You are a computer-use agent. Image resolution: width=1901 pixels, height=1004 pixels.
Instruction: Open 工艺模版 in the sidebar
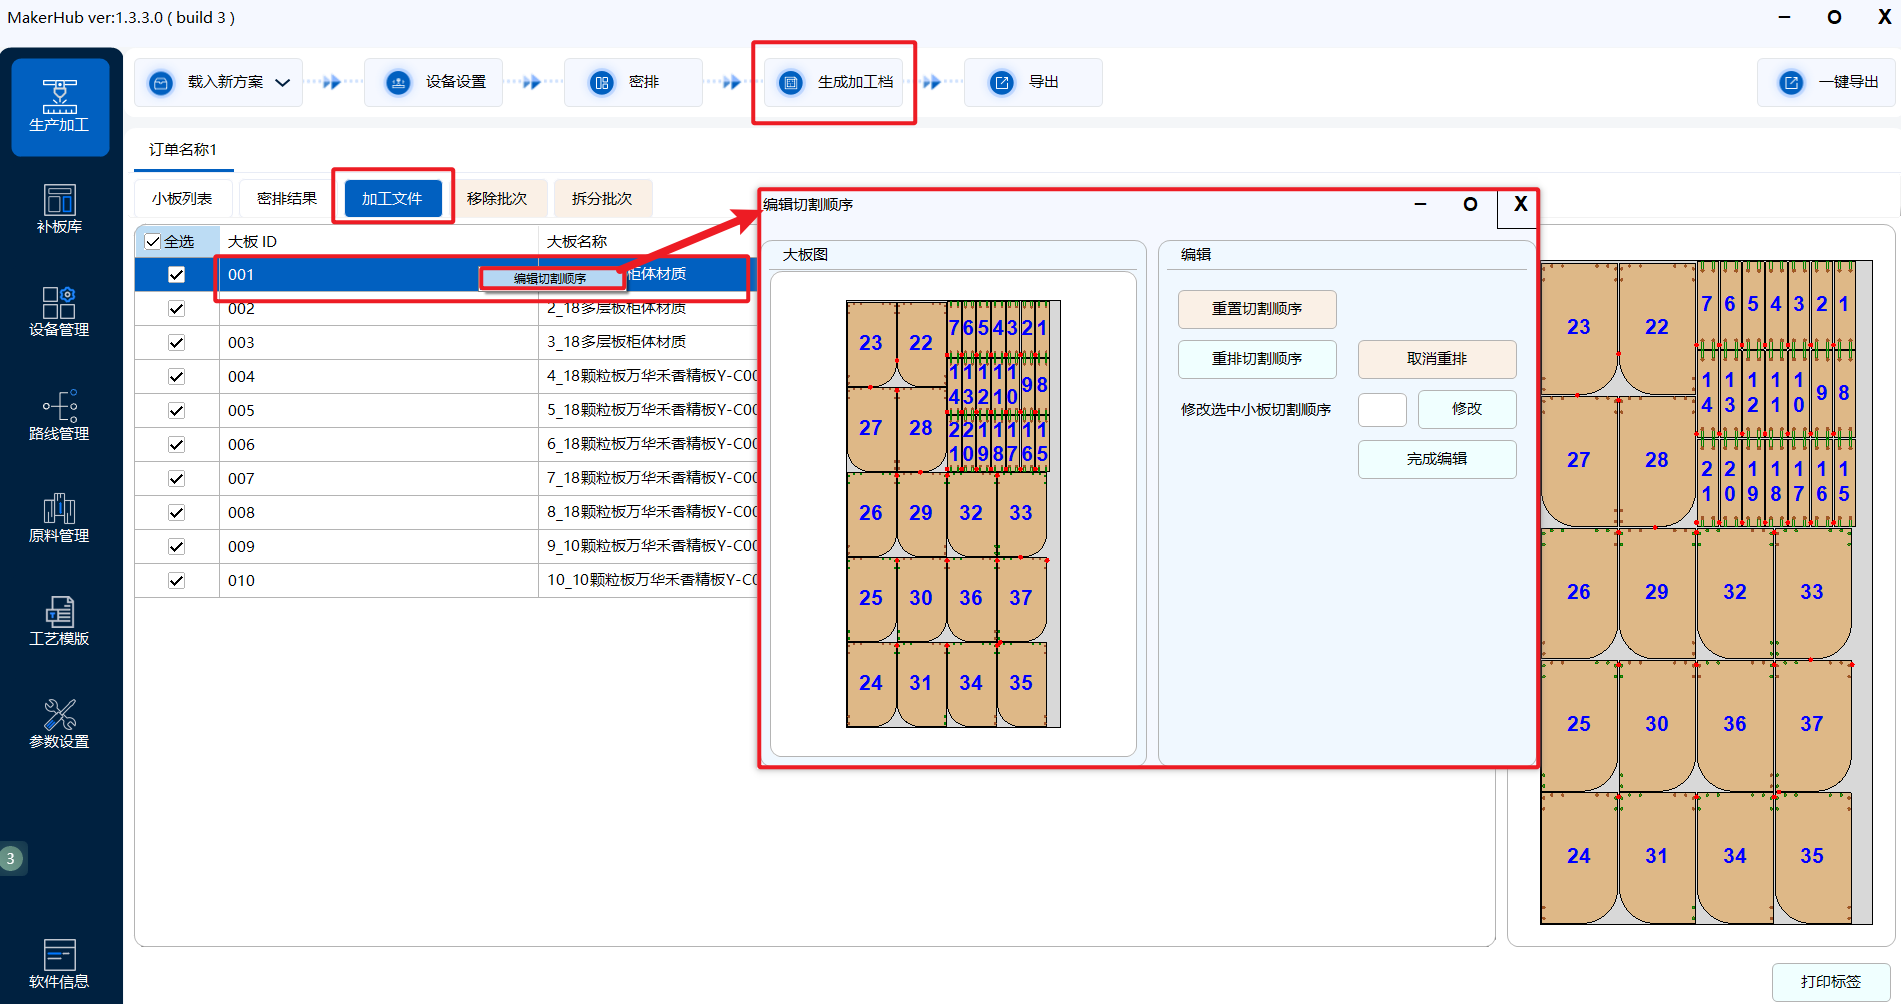[60, 620]
